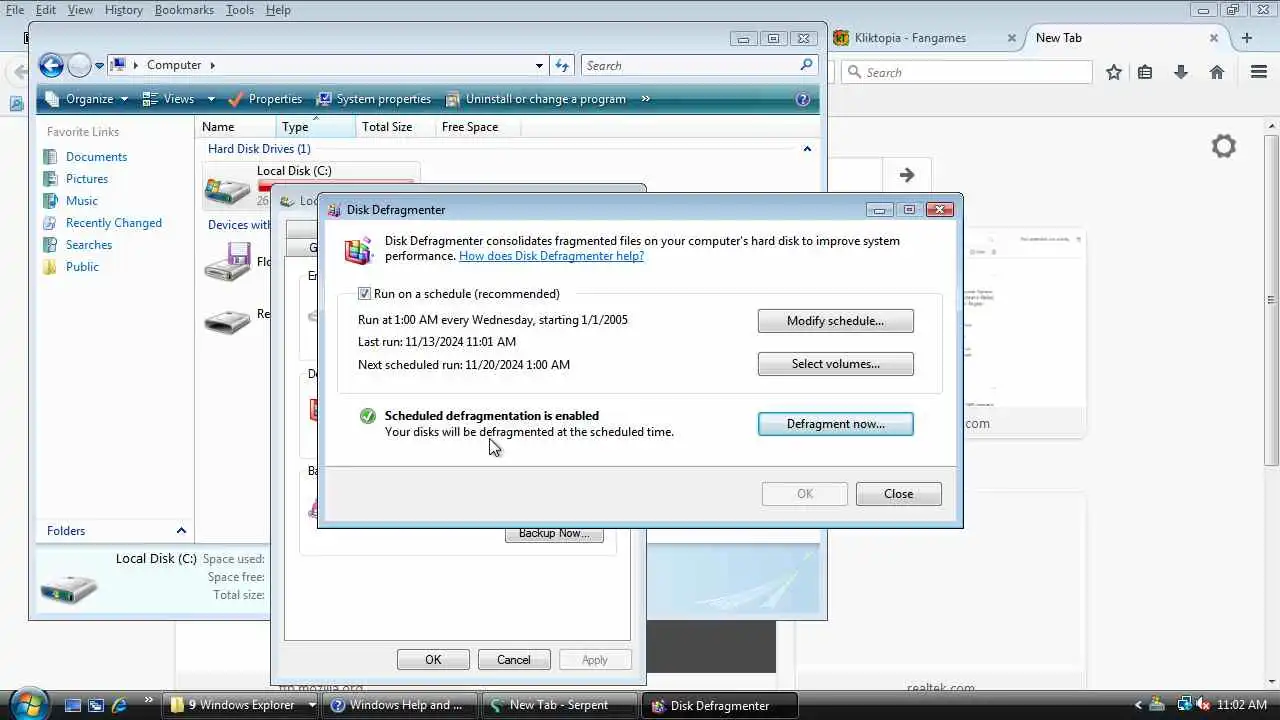1280x720 pixels.
Task: Switch to New Tab - Serpent taskbar button
Action: pyautogui.click(x=559, y=705)
